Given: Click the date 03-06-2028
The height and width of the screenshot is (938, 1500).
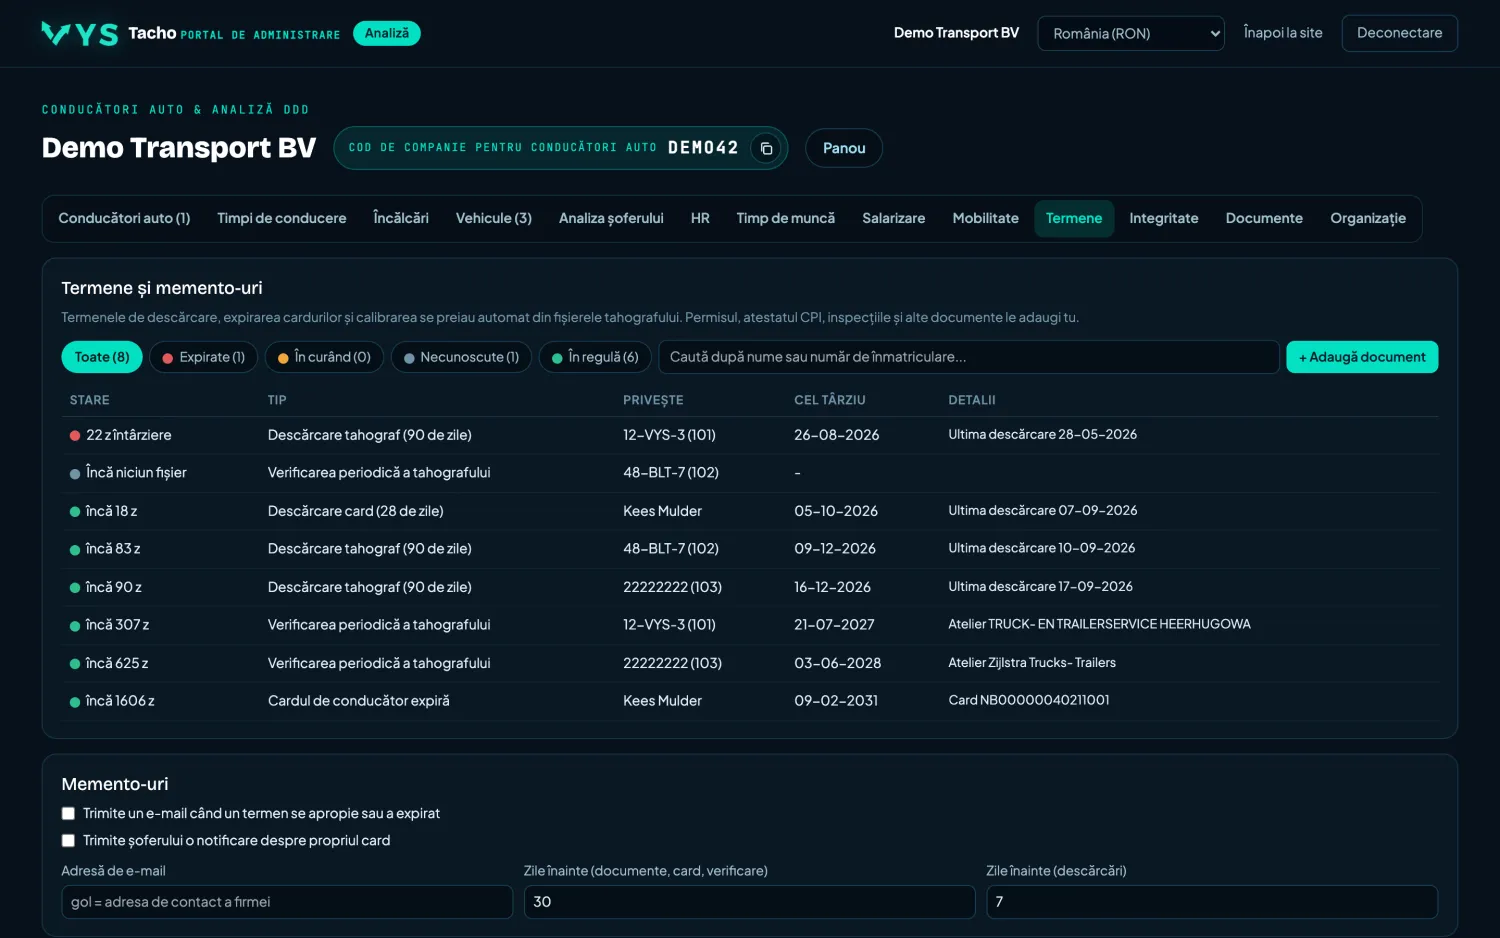Looking at the screenshot, I should [838, 663].
